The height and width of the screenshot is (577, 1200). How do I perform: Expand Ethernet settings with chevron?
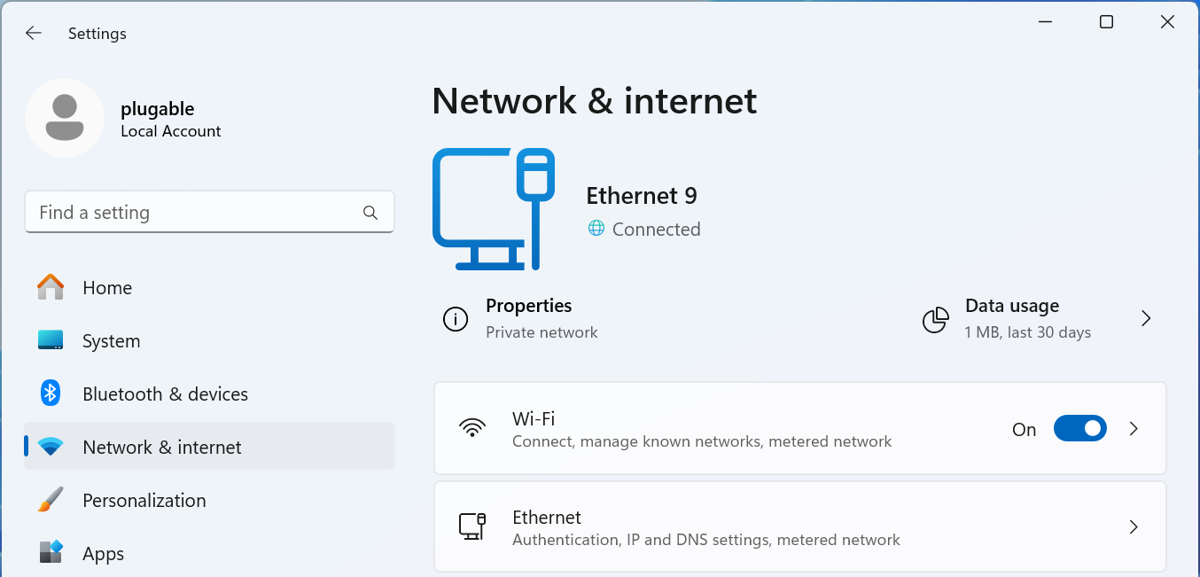1133,527
